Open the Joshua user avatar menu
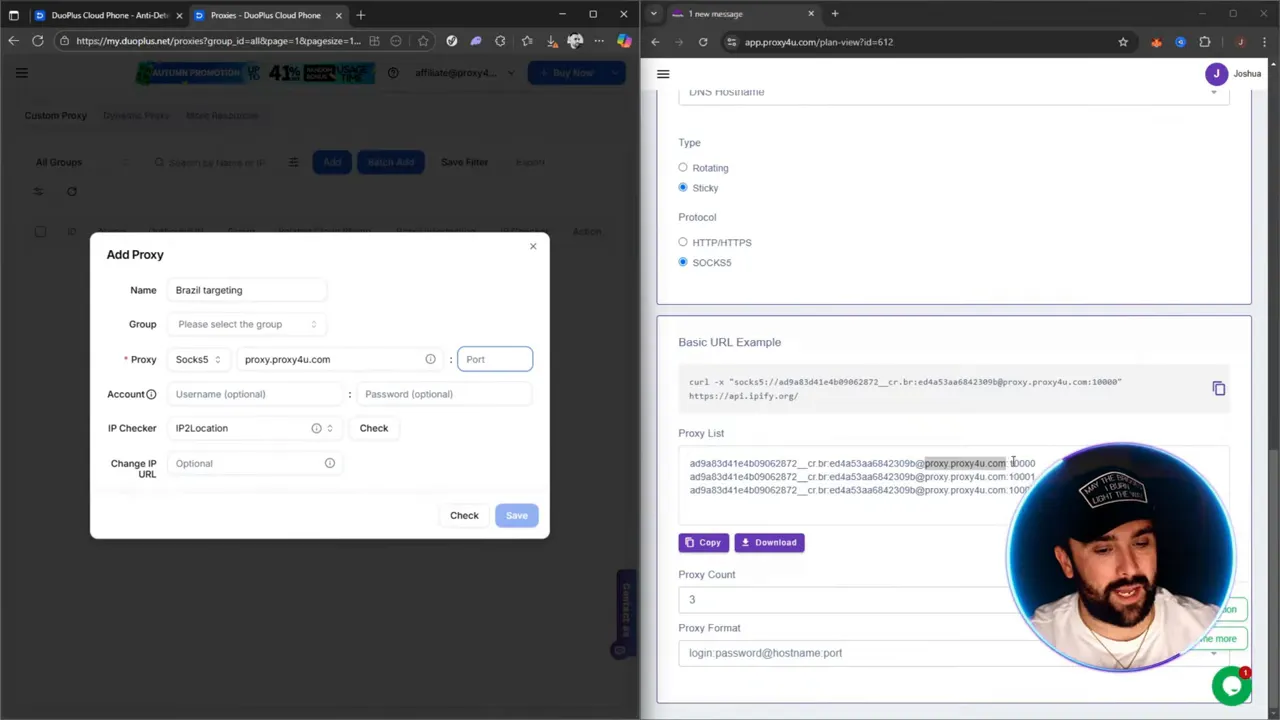Image resolution: width=1280 pixels, height=720 pixels. coord(1216,74)
